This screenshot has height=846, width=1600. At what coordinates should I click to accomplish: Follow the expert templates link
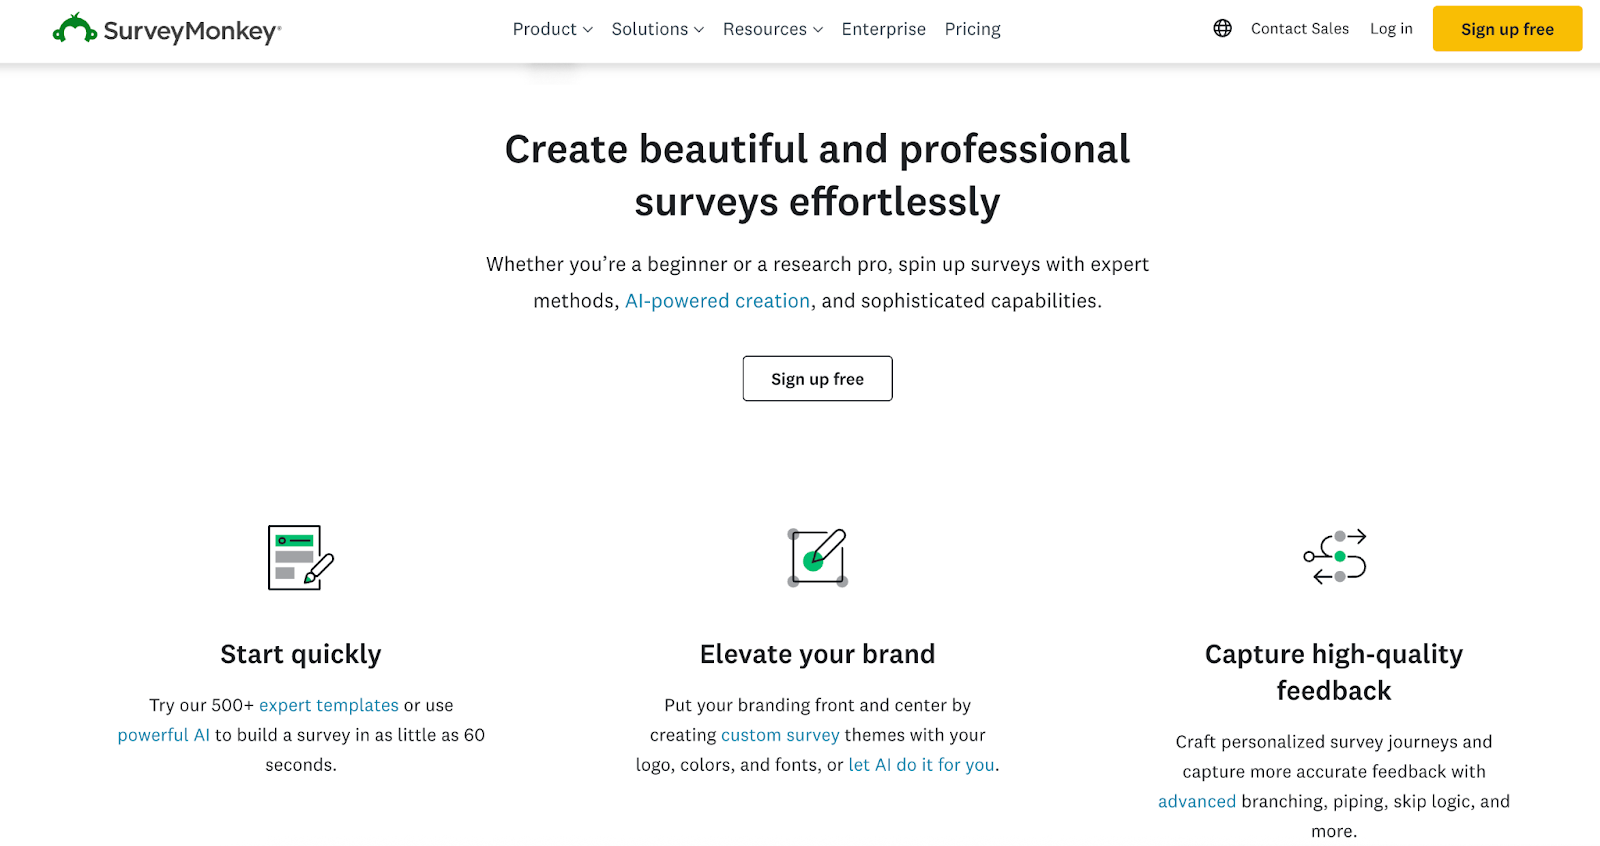click(x=328, y=705)
